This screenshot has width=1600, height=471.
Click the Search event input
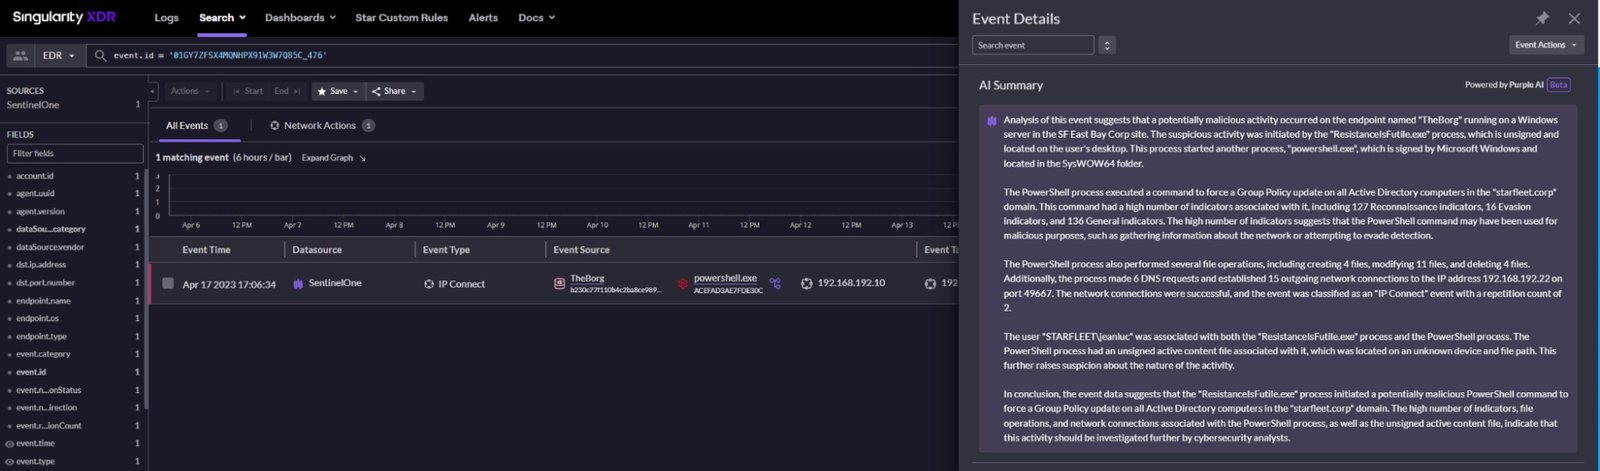click(1033, 45)
